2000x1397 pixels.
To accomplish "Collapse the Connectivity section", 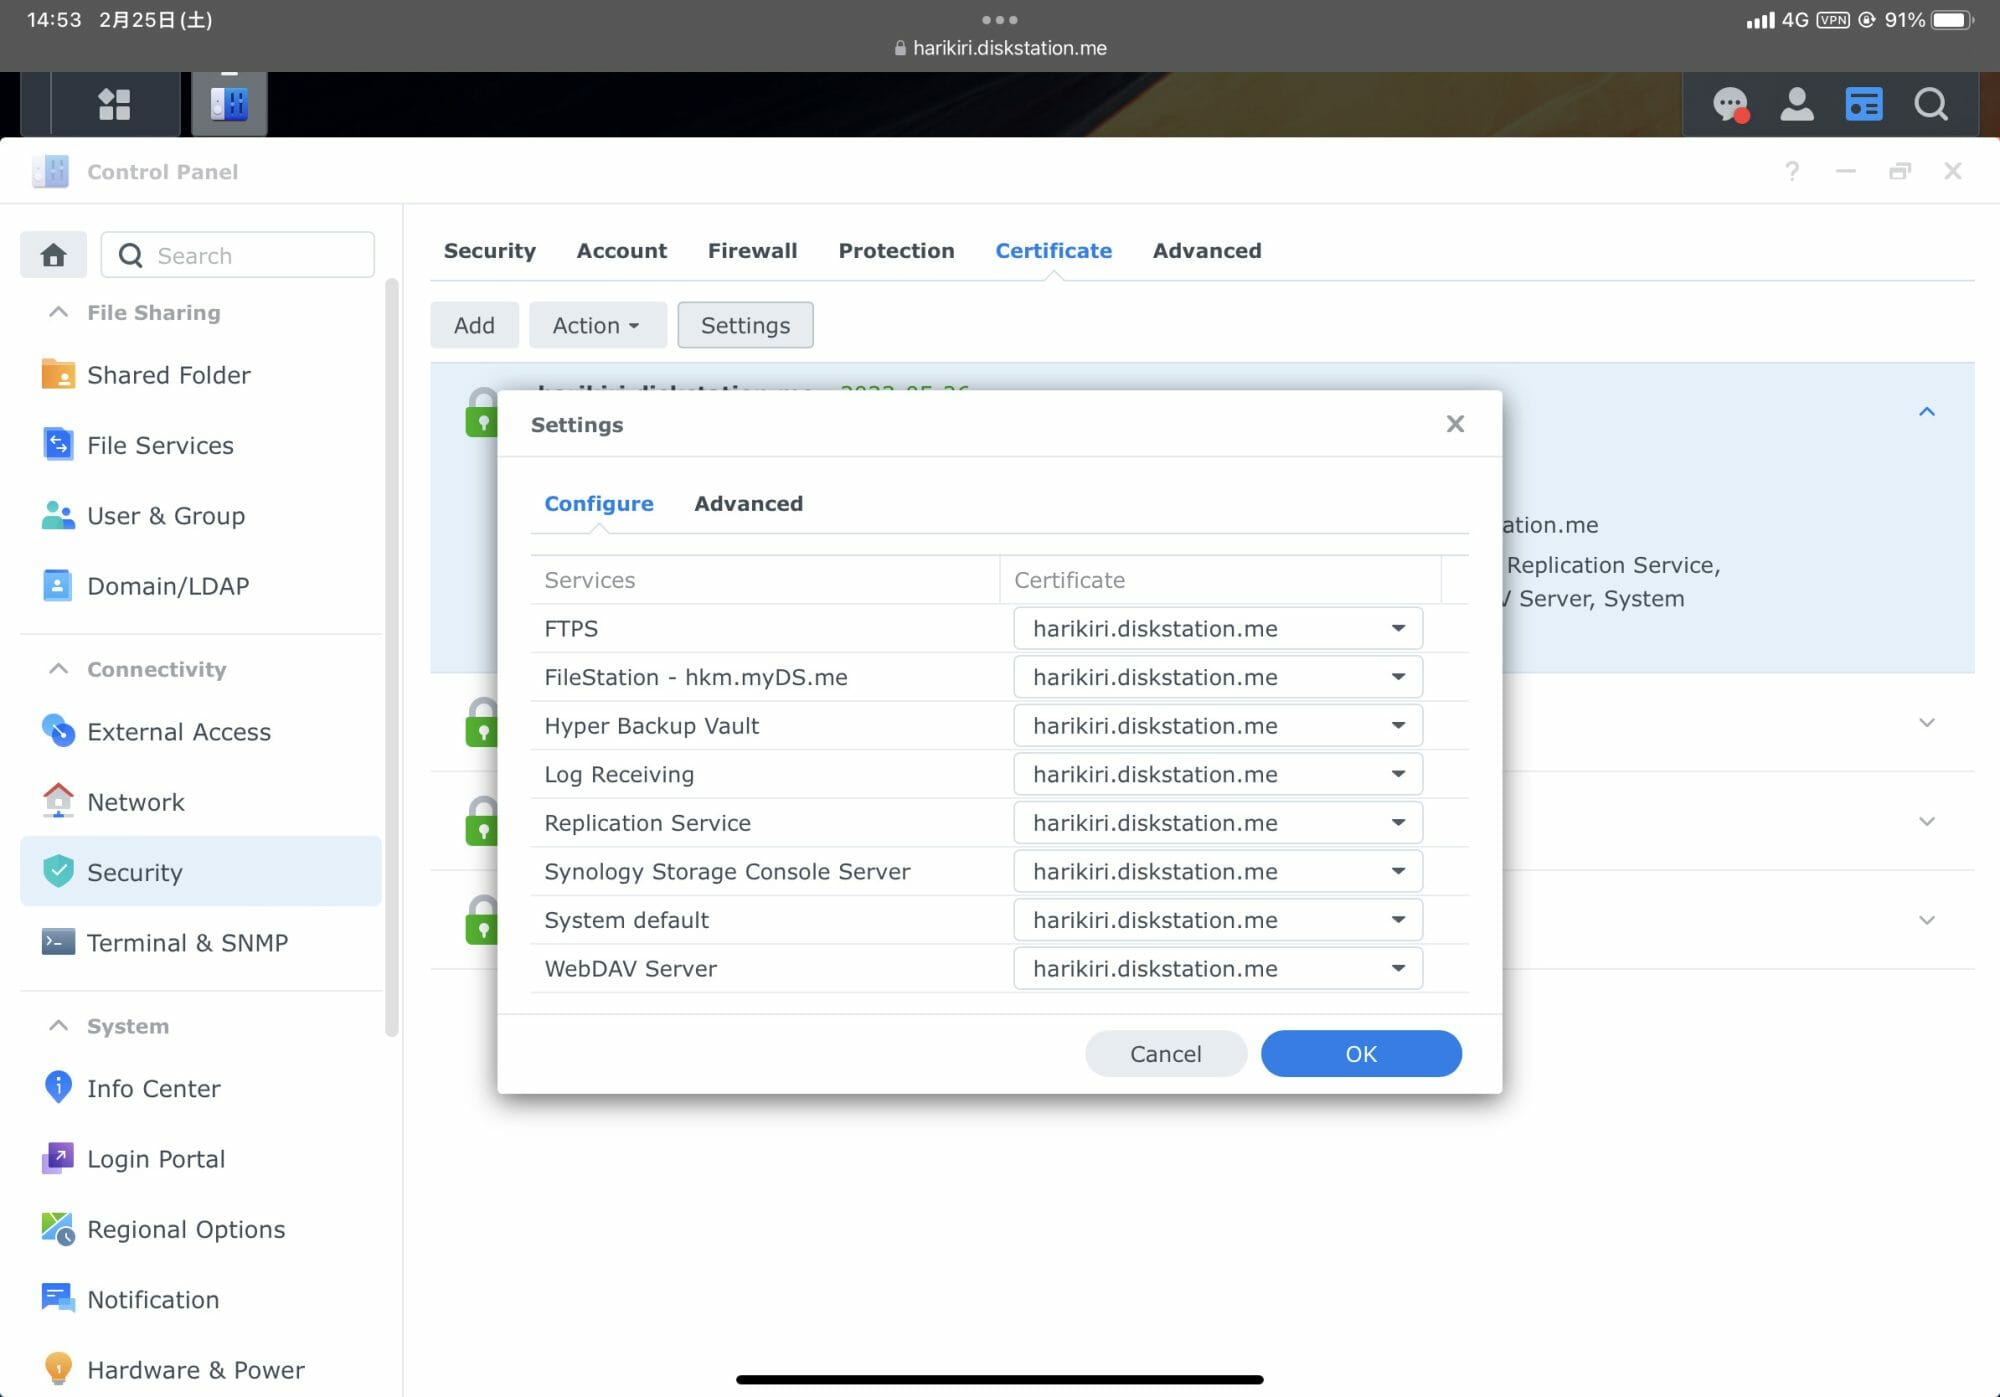I will [59, 669].
